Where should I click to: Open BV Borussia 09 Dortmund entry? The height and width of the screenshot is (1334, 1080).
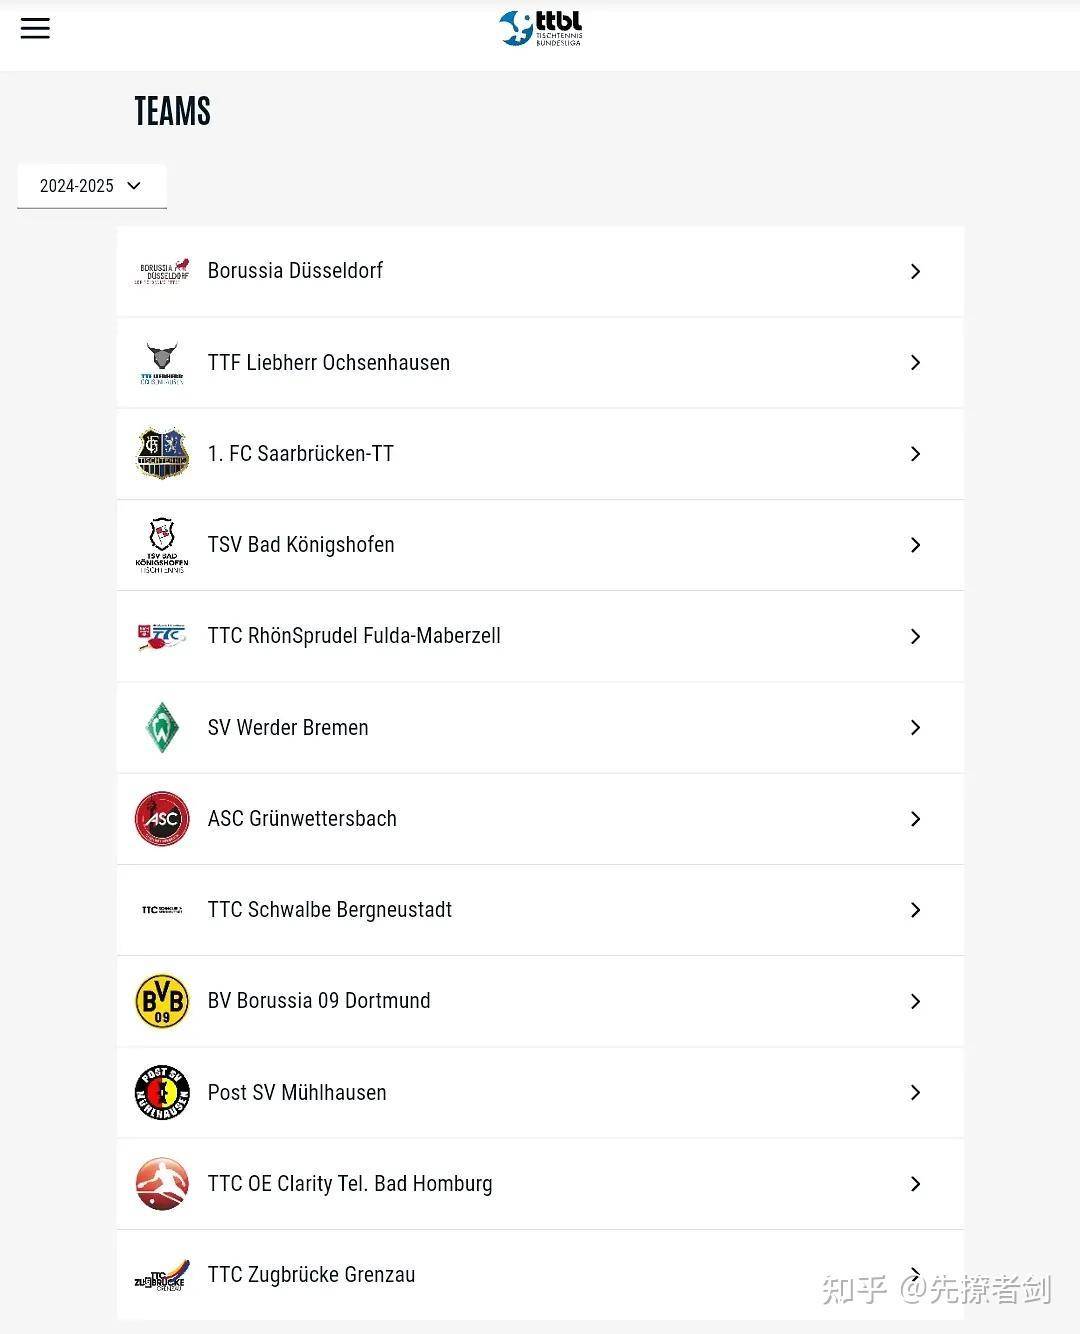click(319, 1001)
